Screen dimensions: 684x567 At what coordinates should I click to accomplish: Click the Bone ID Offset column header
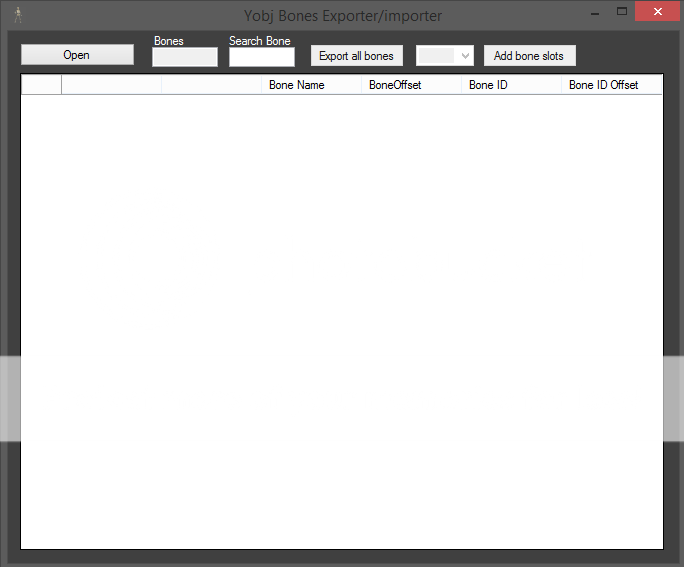tap(611, 85)
